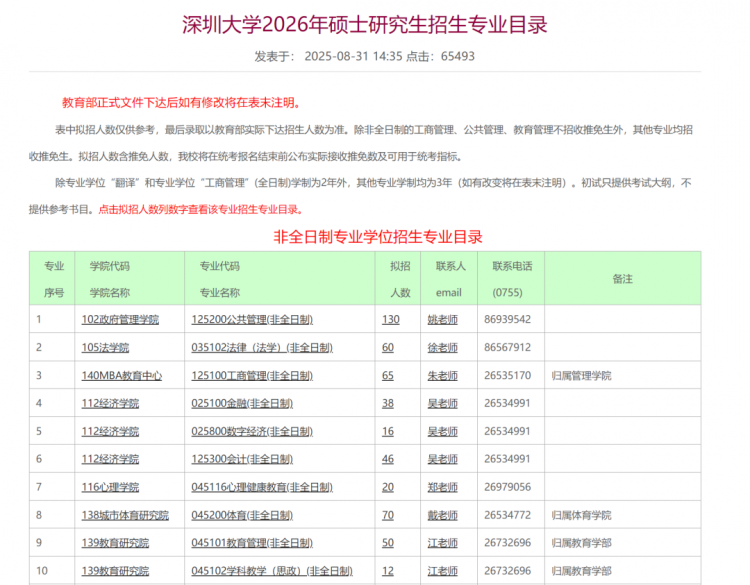Click the 125200公共管理(非全日制) major link
Image resolution: width=750 pixels, height=585 pixels.
pyautogui.click(x=251, y=320)
